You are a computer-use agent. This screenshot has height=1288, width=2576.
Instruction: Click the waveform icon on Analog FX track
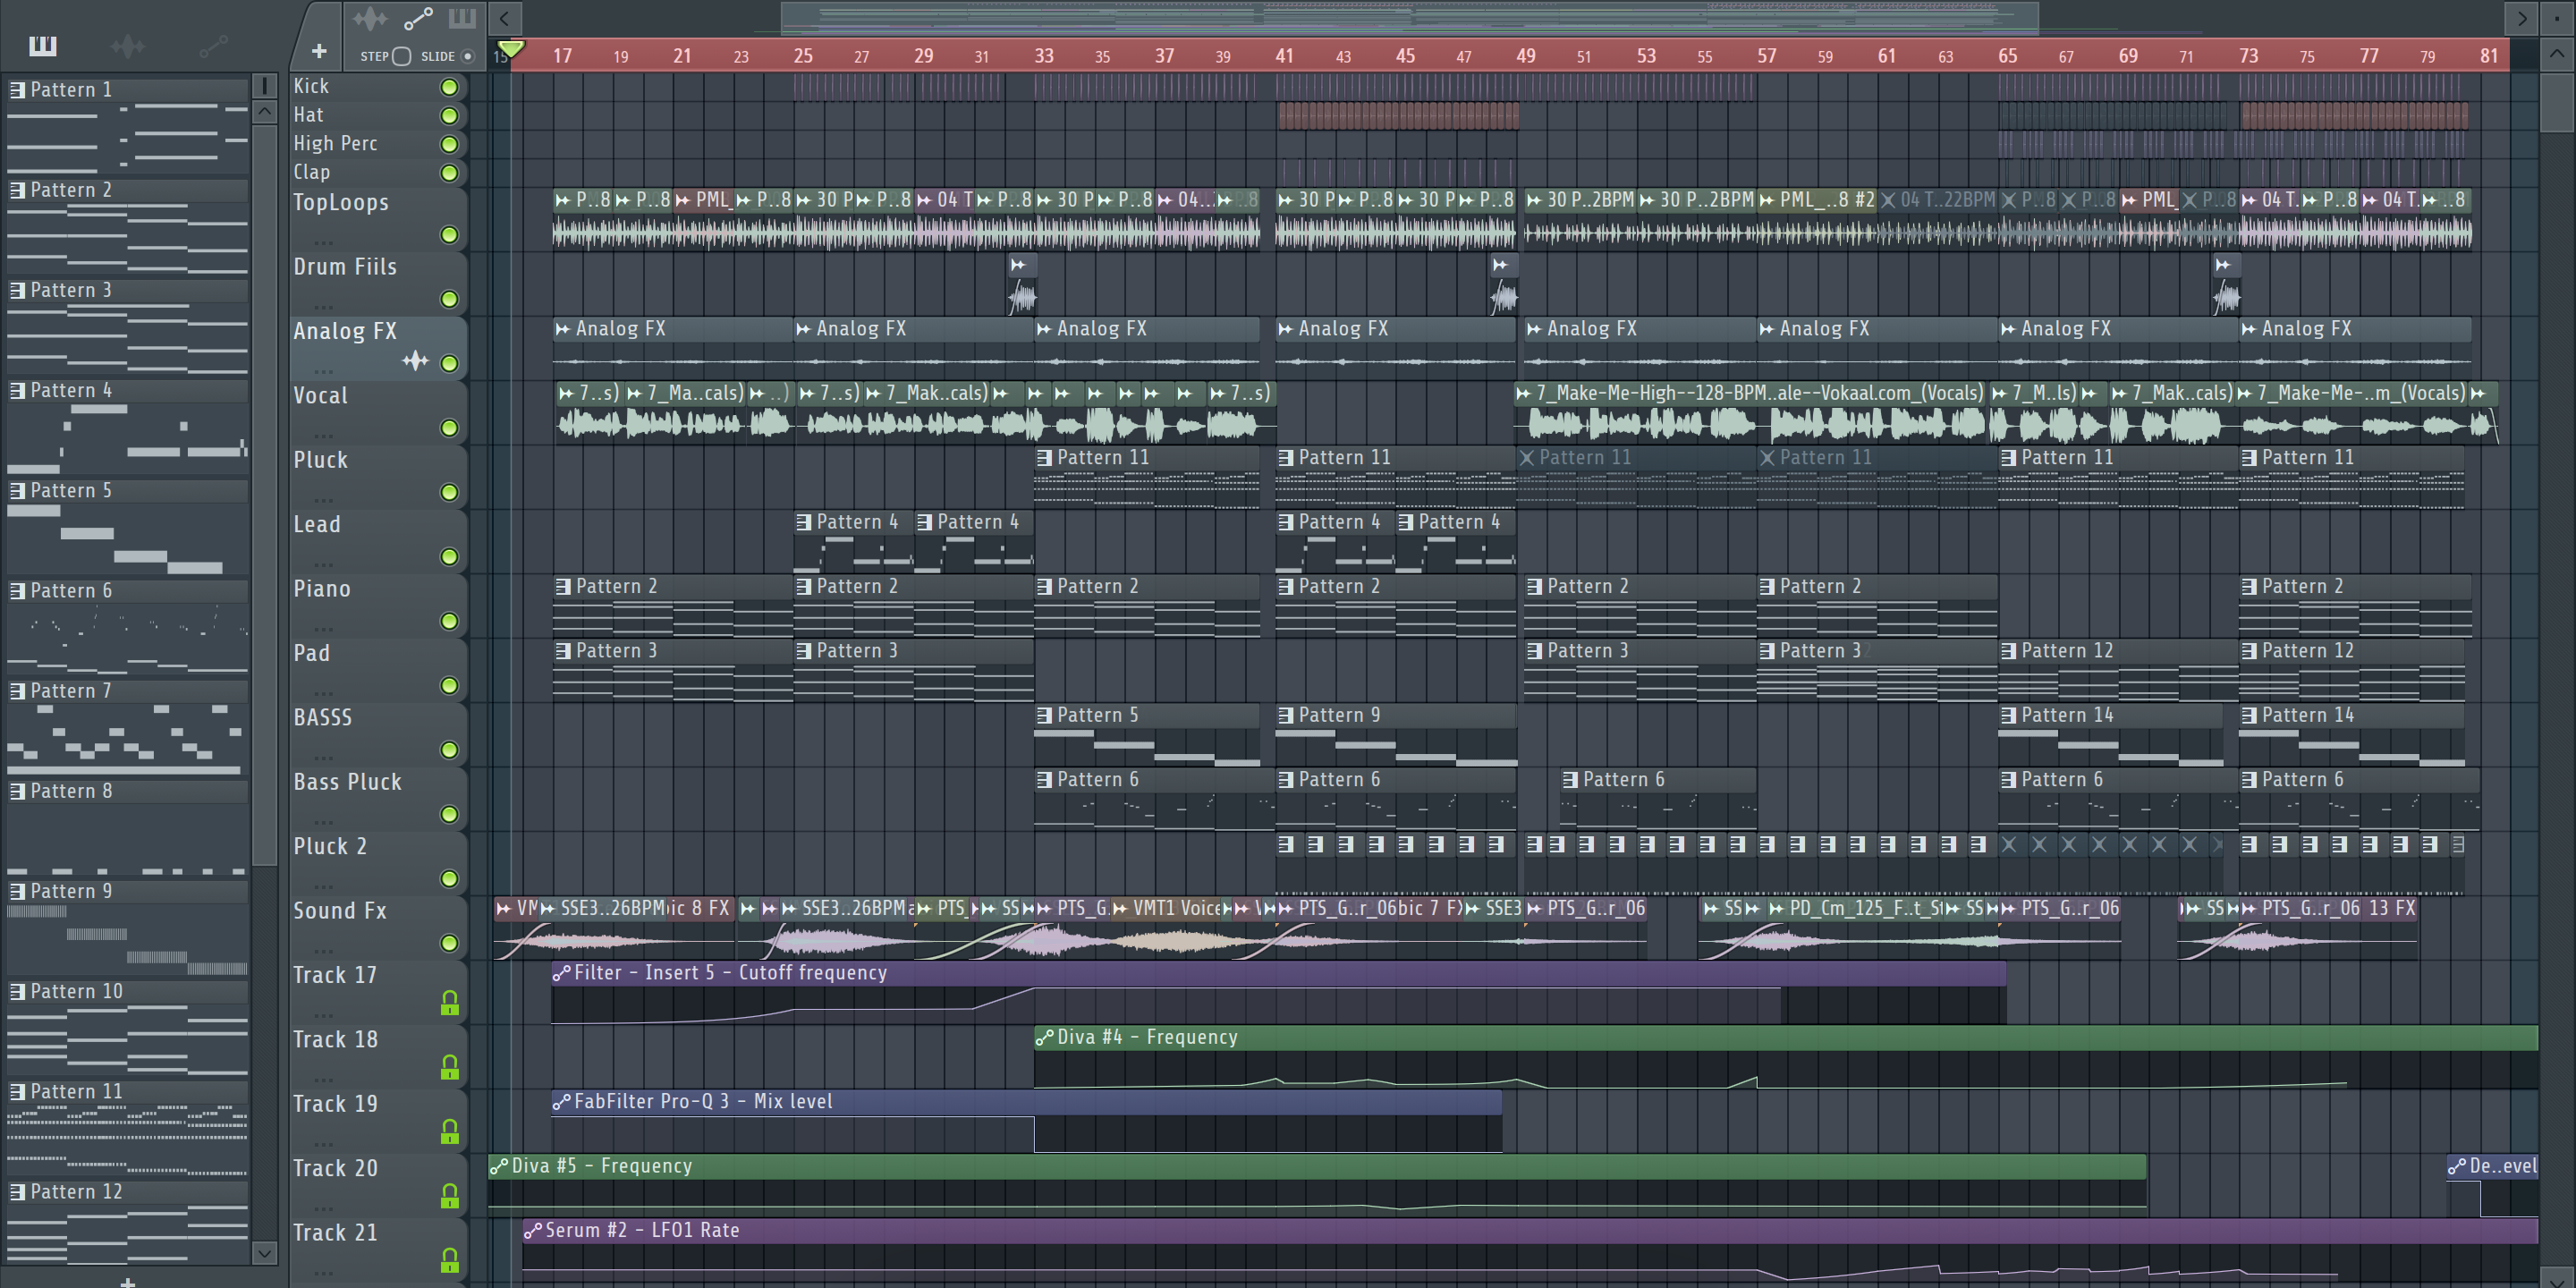(x=415, y=361)
